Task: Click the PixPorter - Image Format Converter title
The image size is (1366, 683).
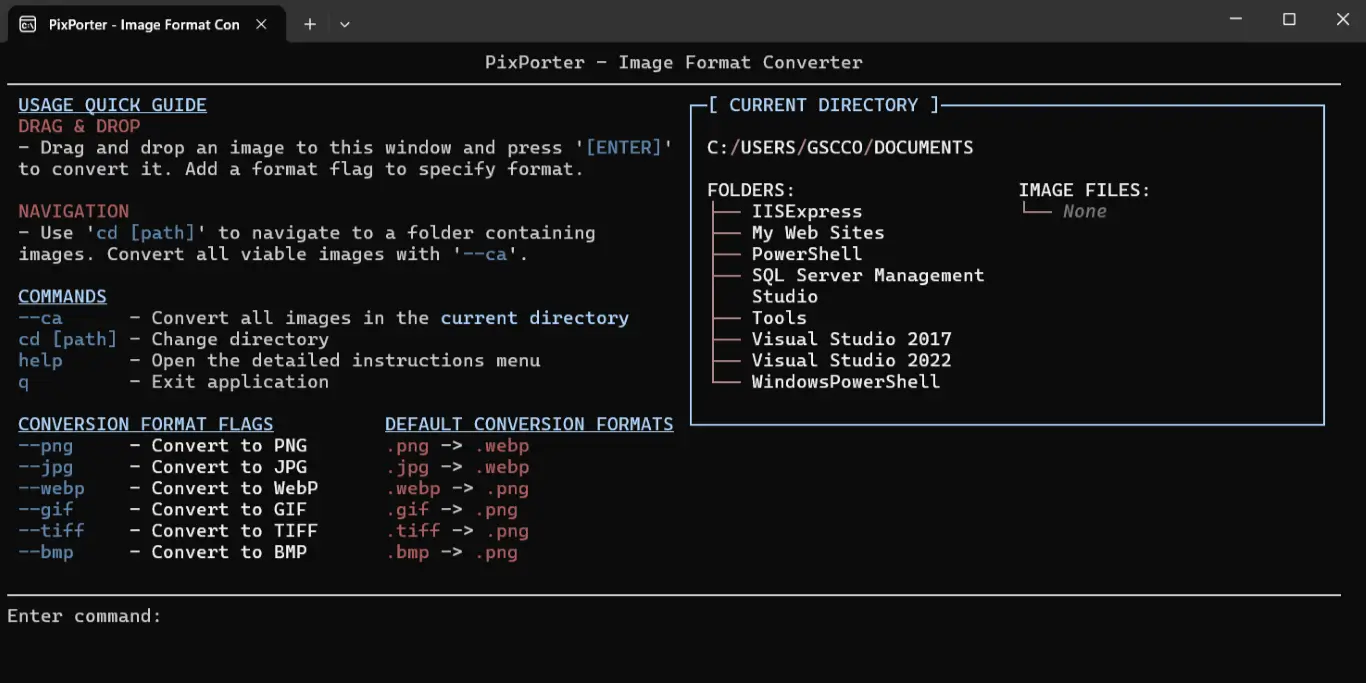Action: pyautogui.click(x=674, y=62)
